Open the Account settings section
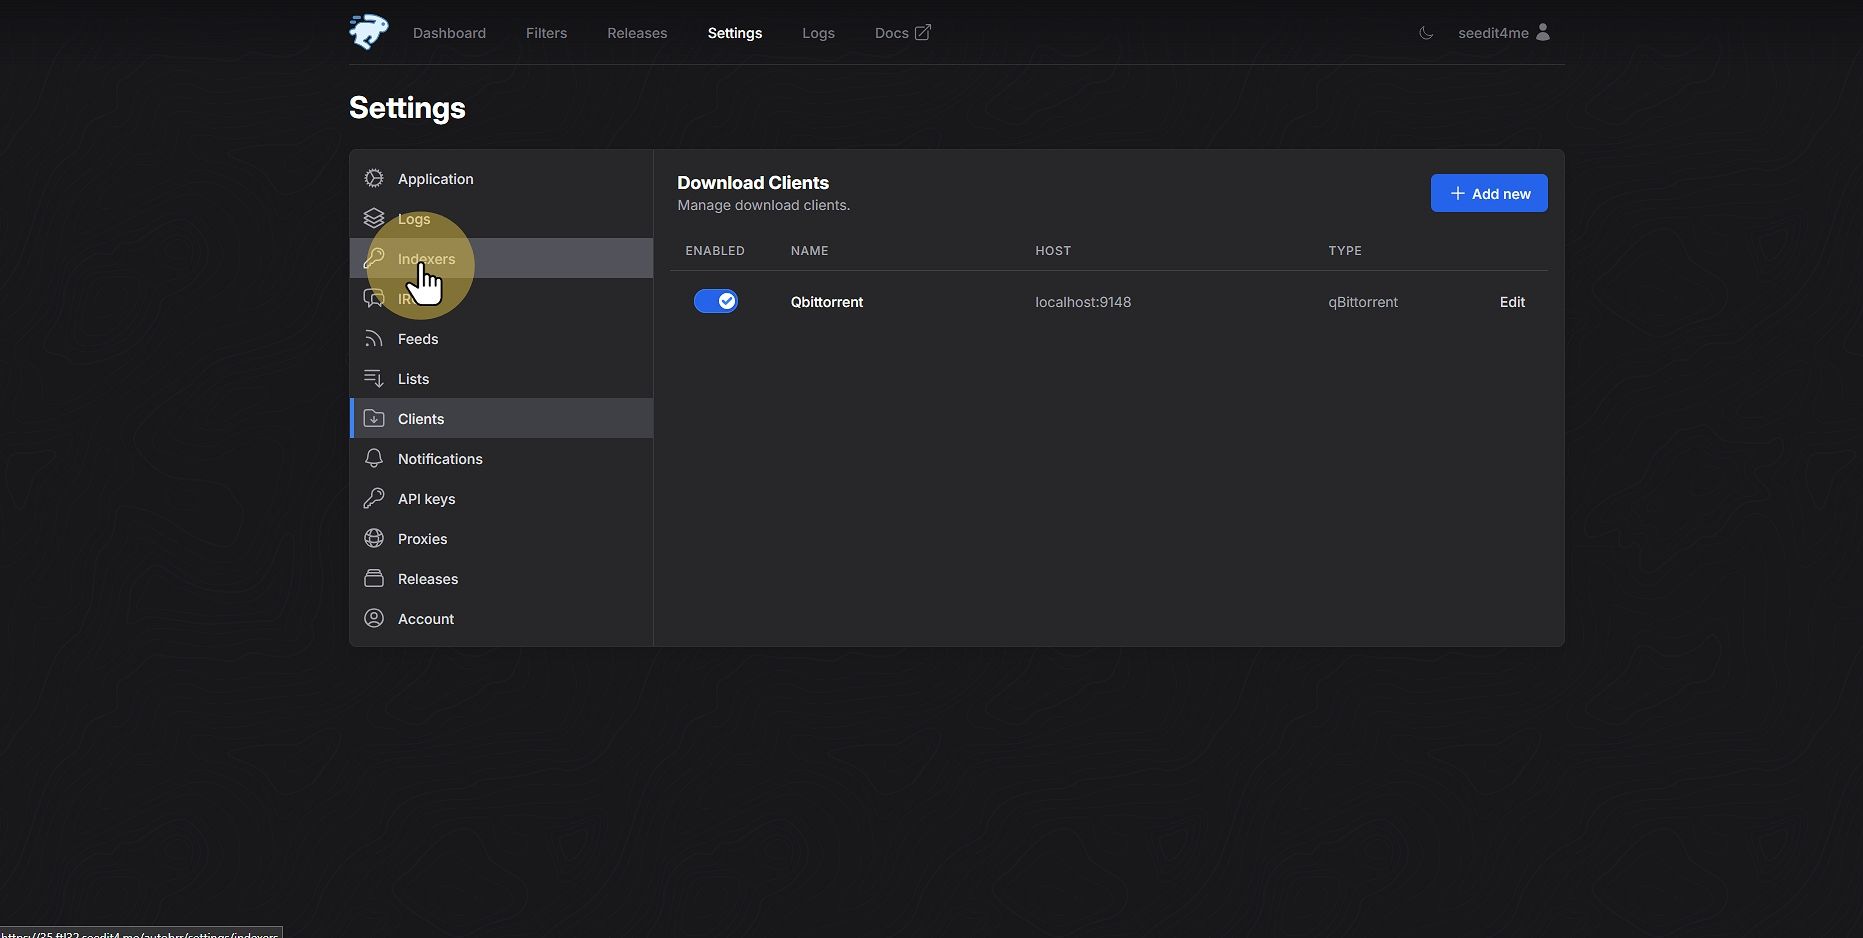The height and width of the screenshot is (938, 1863). tap(501, 618)
